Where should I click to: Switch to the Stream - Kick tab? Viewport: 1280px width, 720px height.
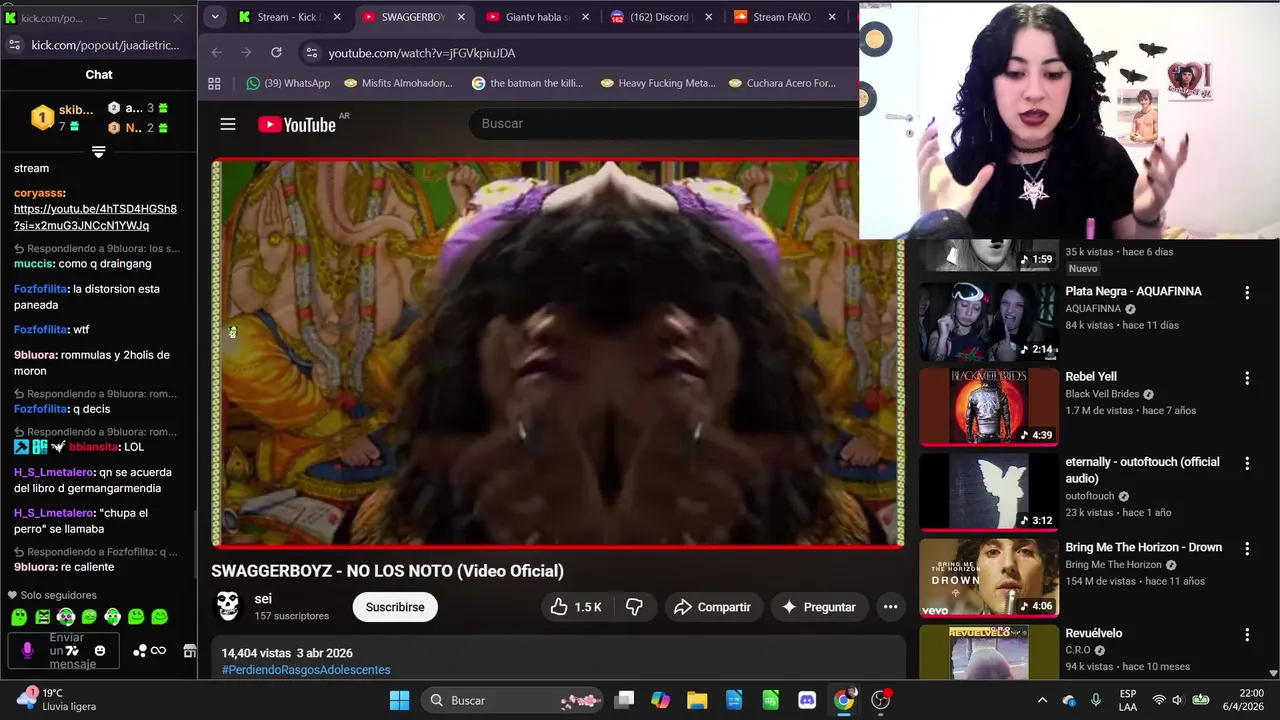point(290,17)
